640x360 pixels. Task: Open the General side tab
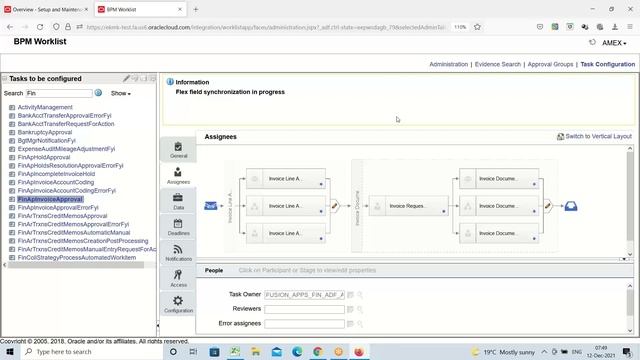[178, 150]
